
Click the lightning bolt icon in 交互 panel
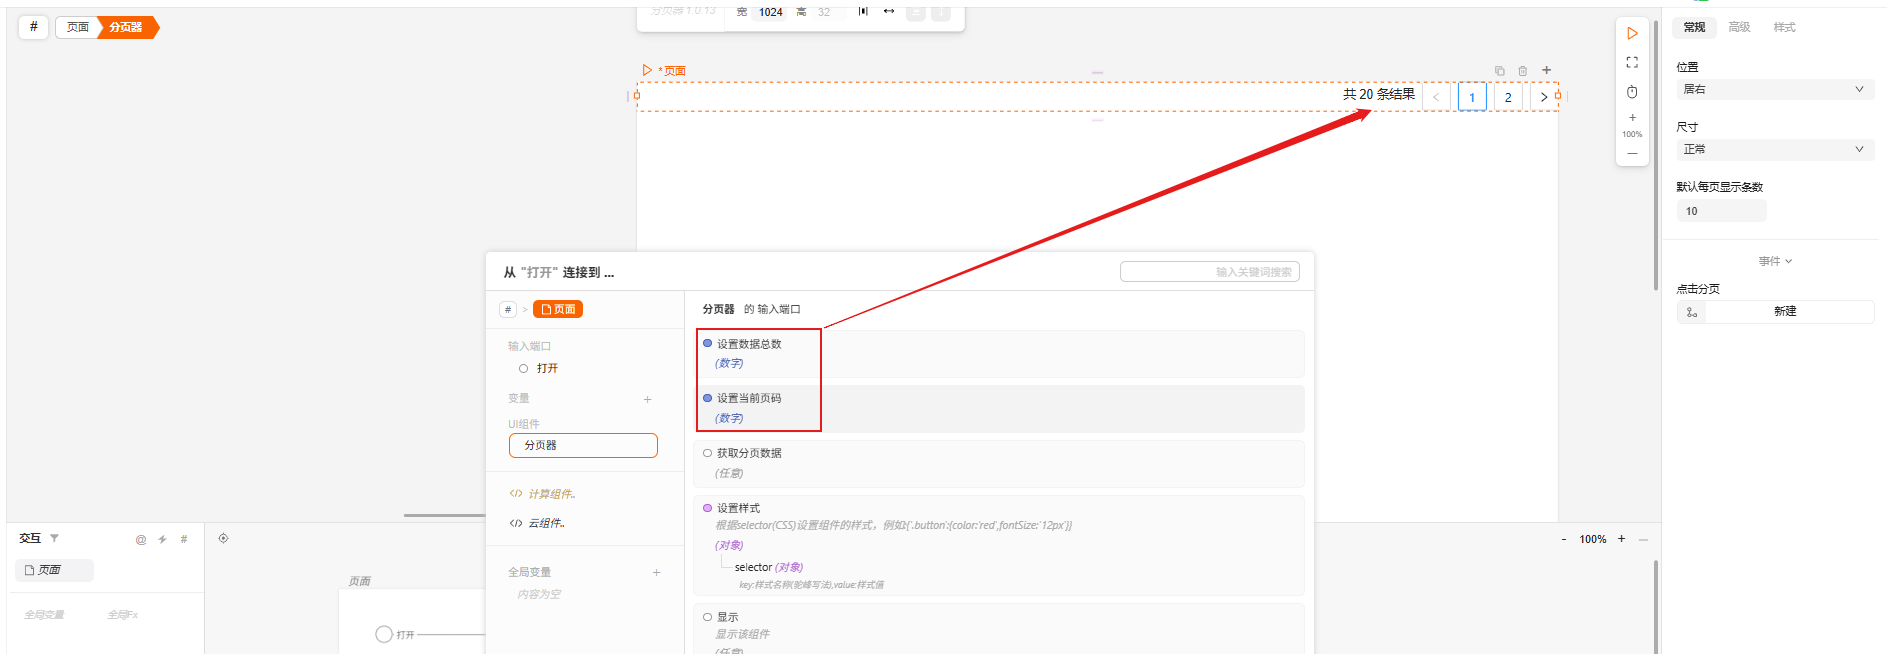(x=162, y=539)
